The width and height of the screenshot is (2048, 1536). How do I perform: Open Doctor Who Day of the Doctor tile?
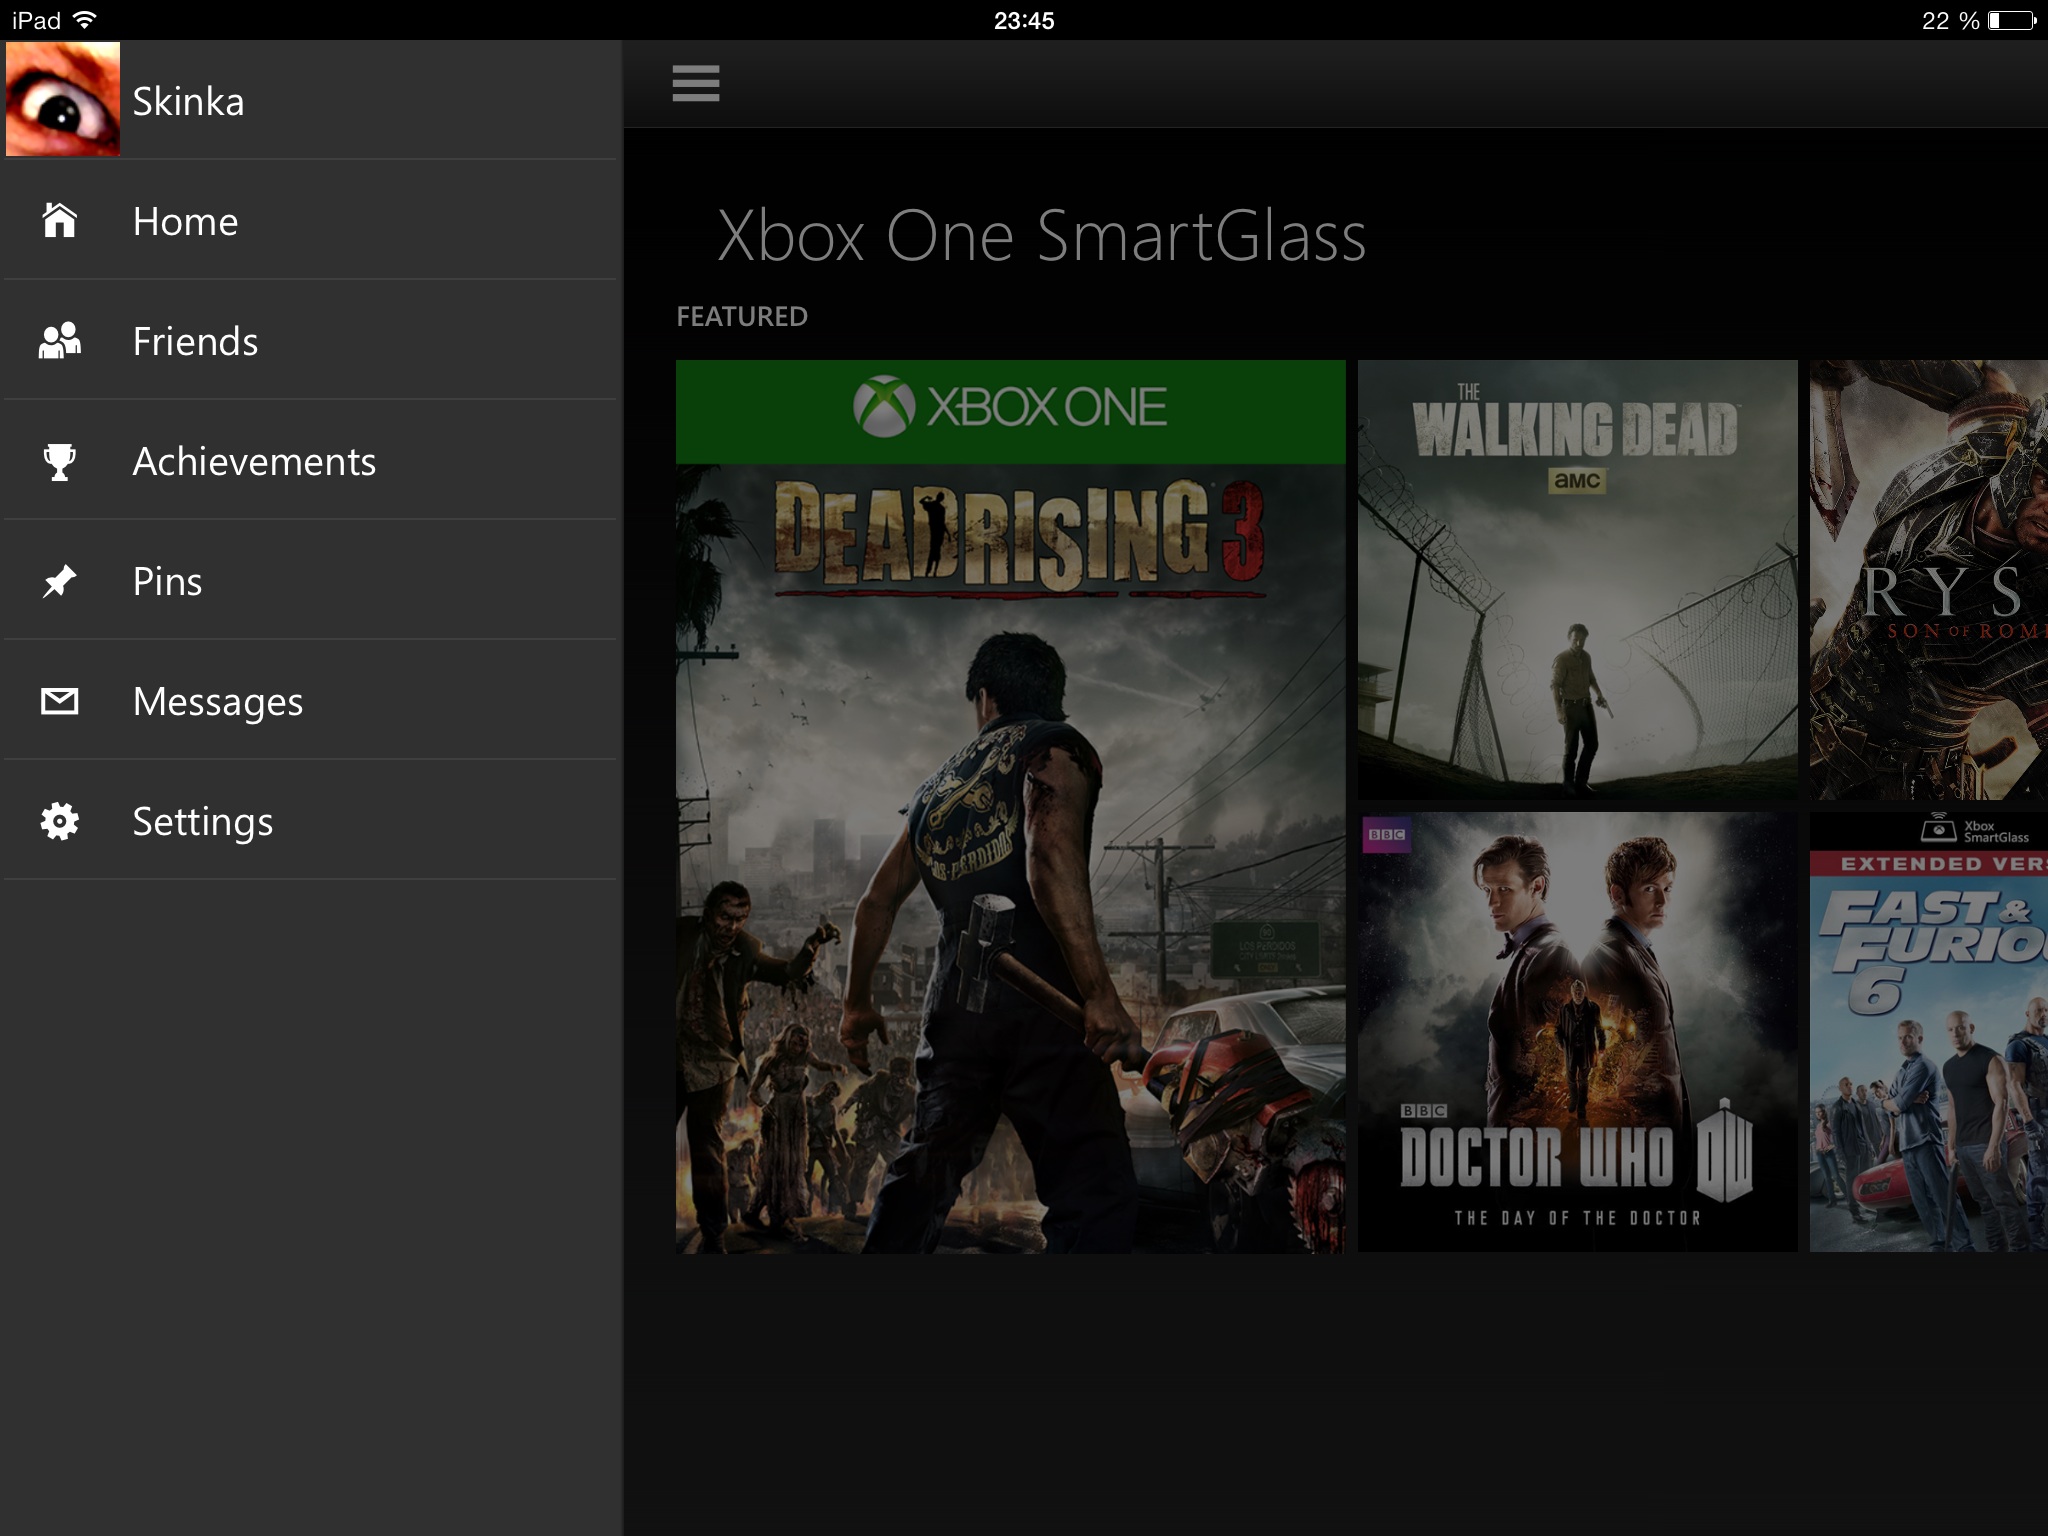click(1578, 1032)
